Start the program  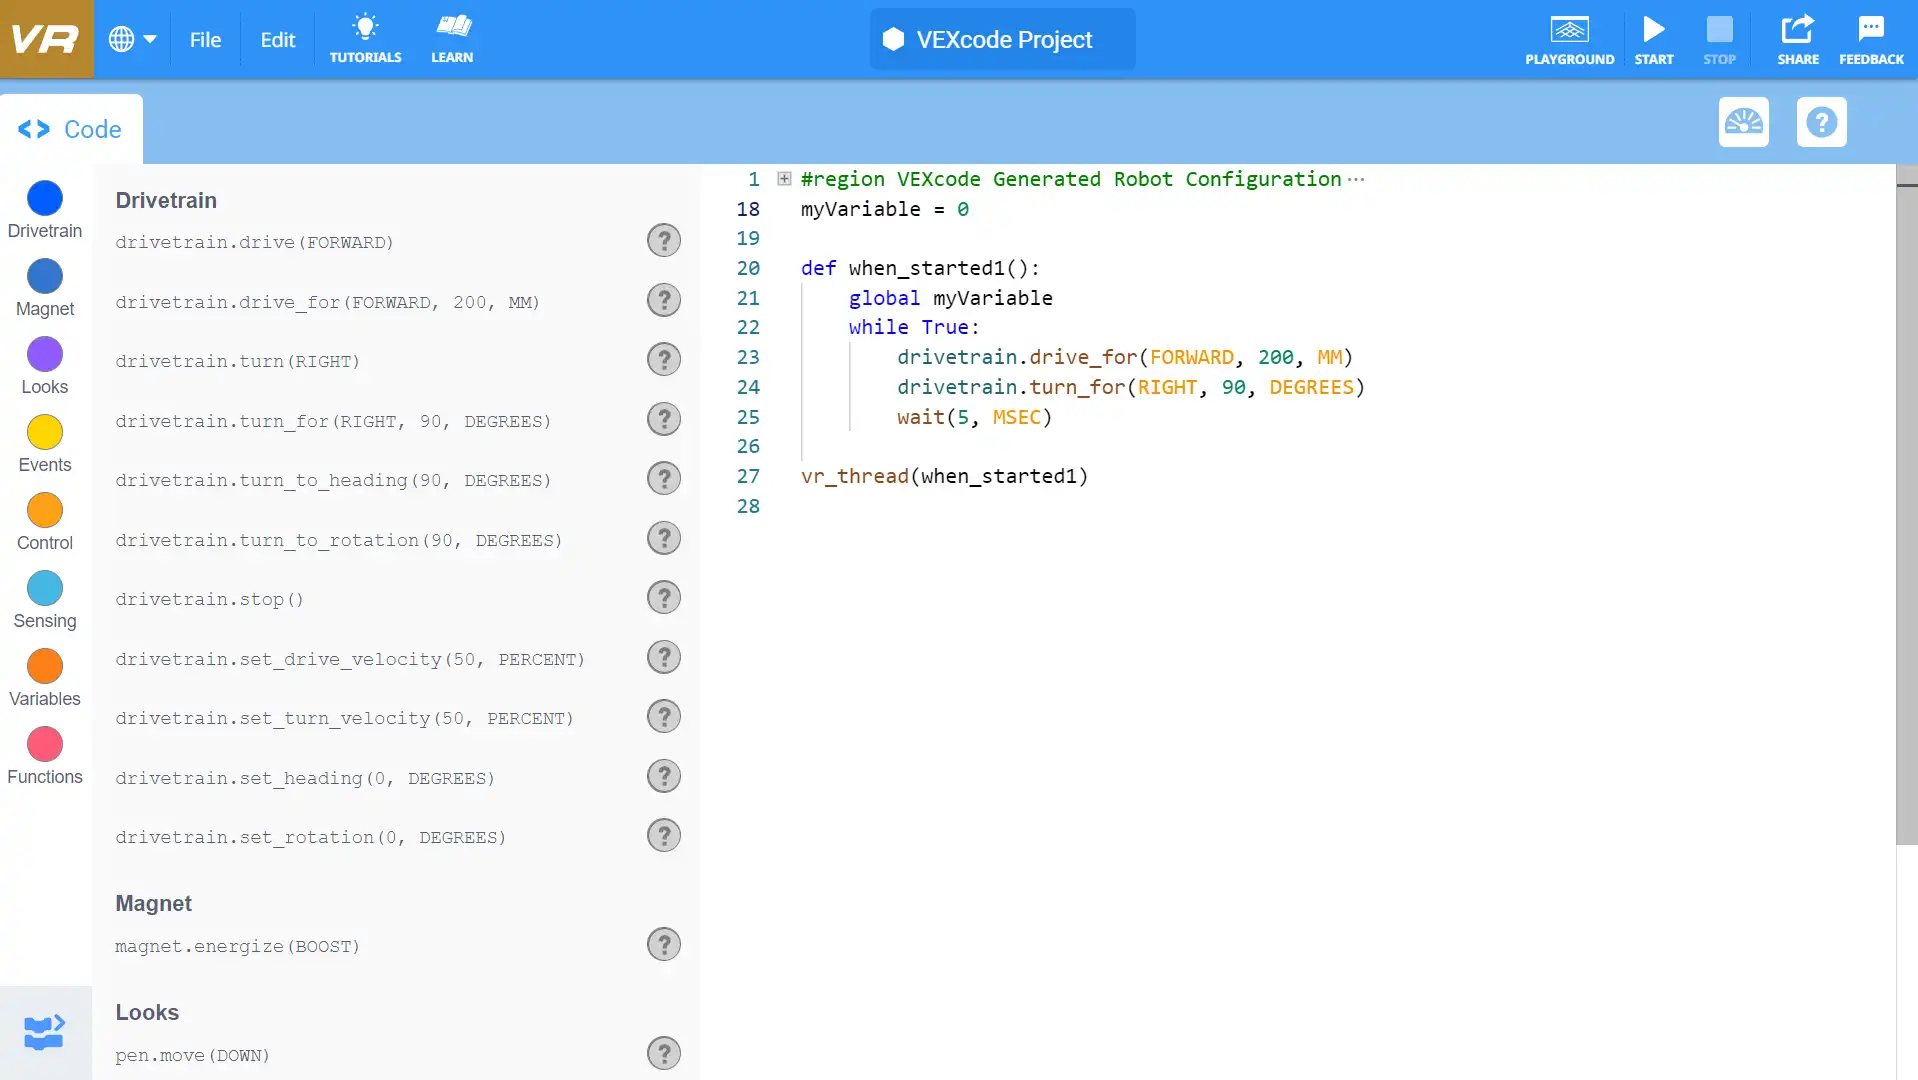[x=1653, y=39]
